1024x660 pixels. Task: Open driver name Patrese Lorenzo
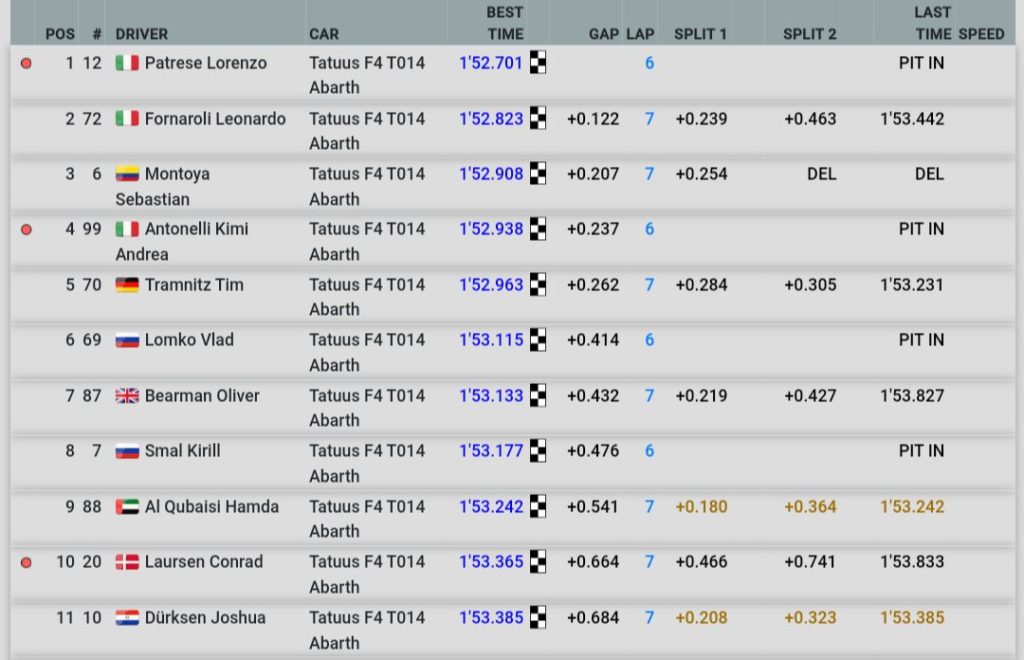pyautogui.click(x=205, y=63)
